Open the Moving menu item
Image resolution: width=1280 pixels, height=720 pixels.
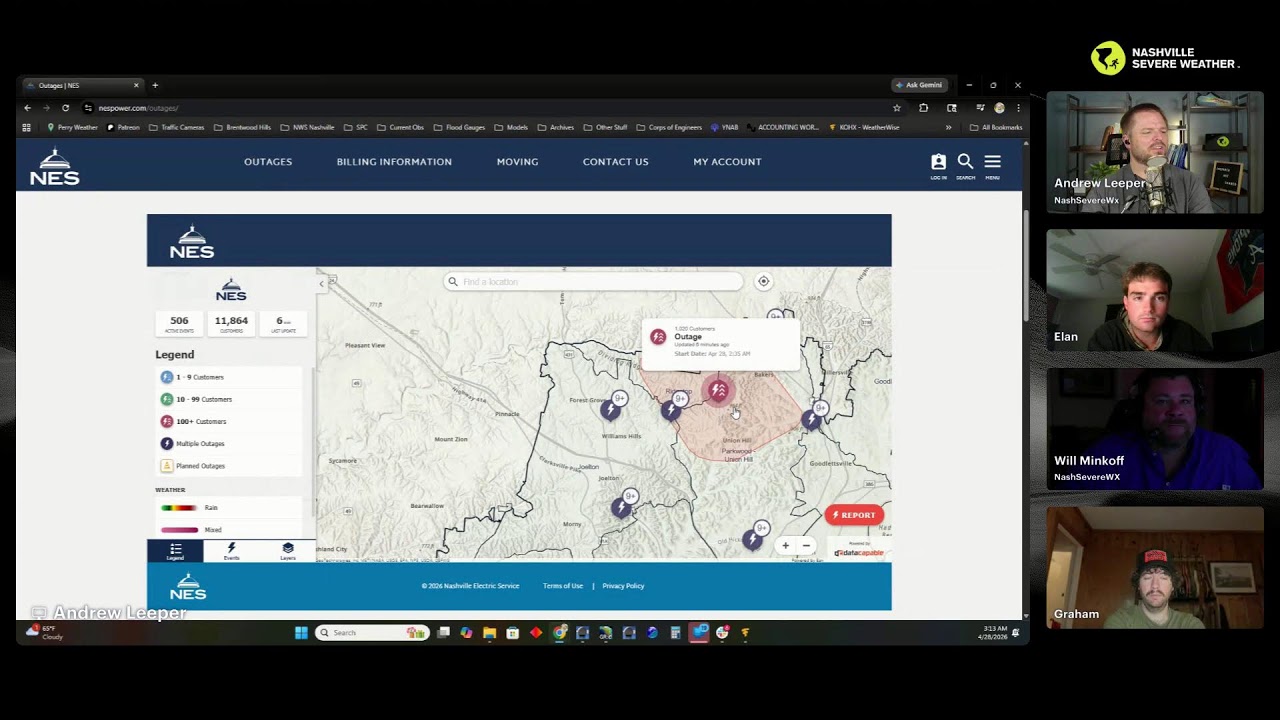[517, 162]
